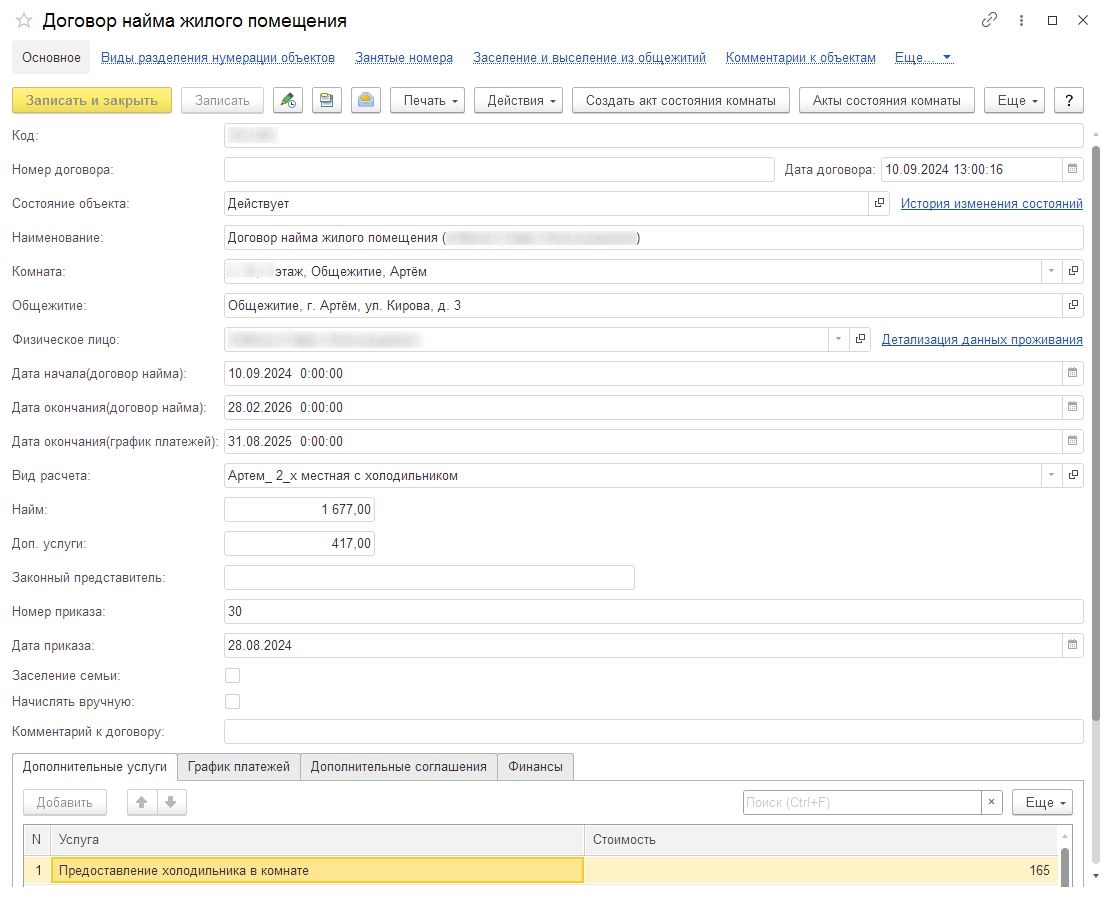Click the help question mark button
Image resolution: width=1103 pixels, height=902 pixels.
(1069, 100)
